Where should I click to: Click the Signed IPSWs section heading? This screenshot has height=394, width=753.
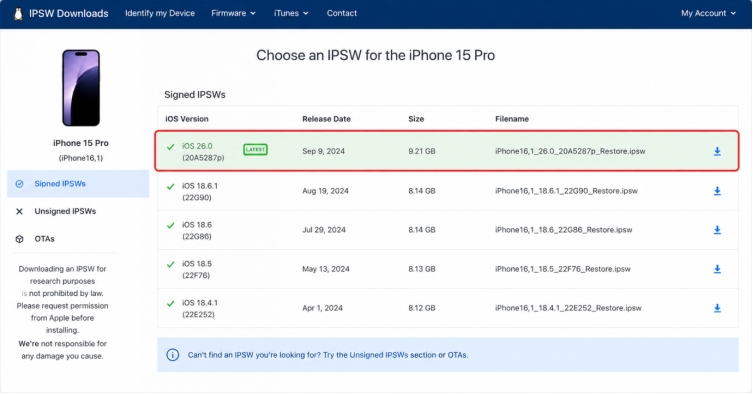(194, 95)
